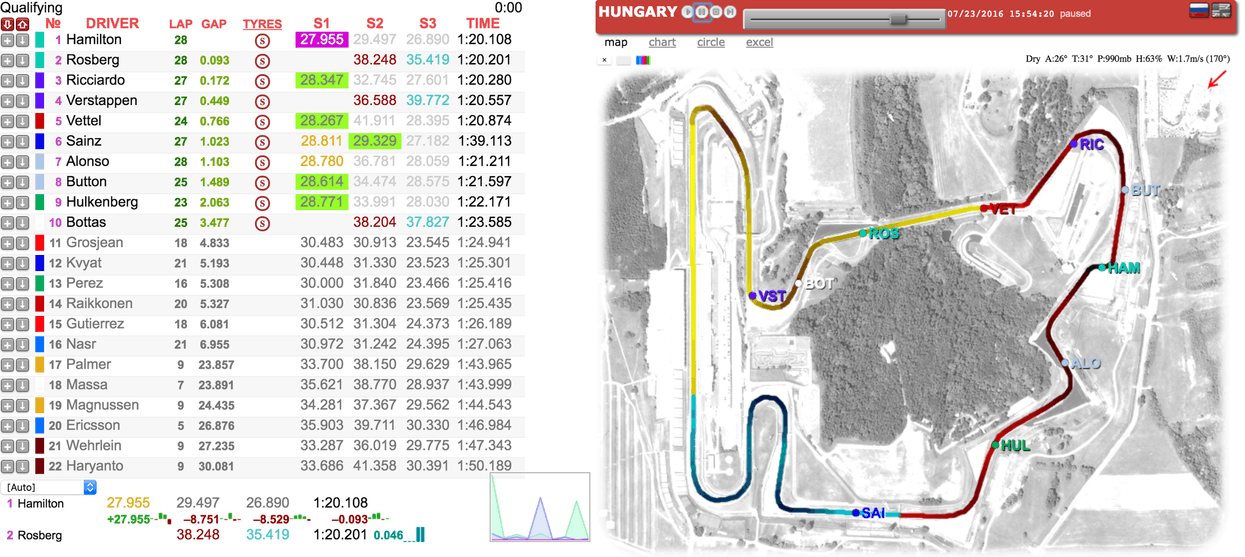Click the Qualifying session title
The image size is (1245, 557).
(x=31, y=7)
